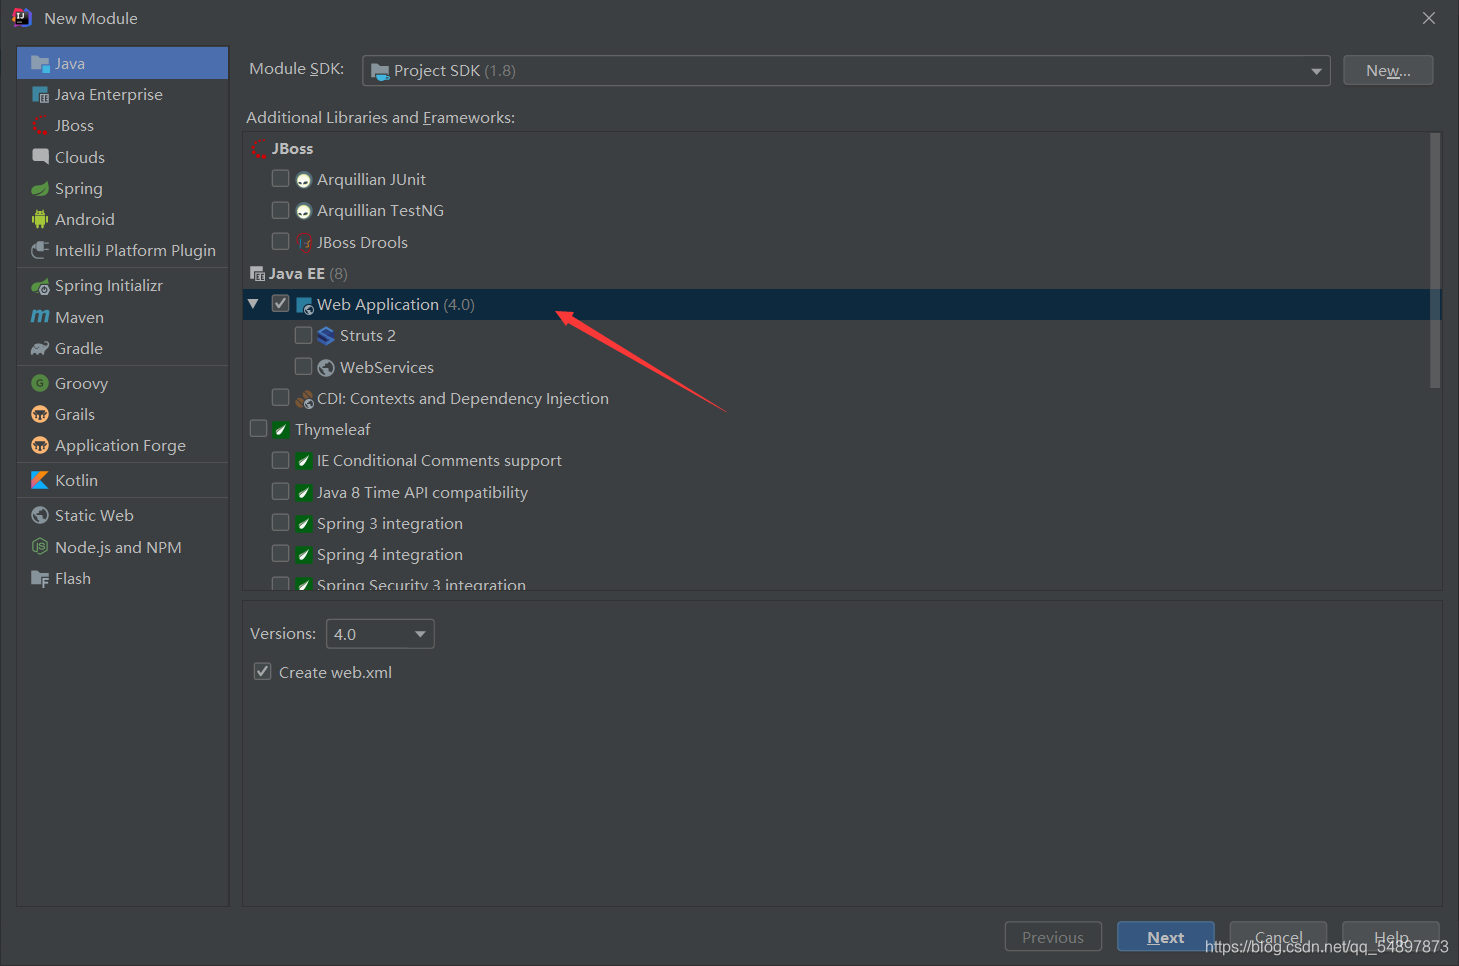Select Spring in module type list
Viewport: 1459px width, 966px height.
click(x=122, y=188)
